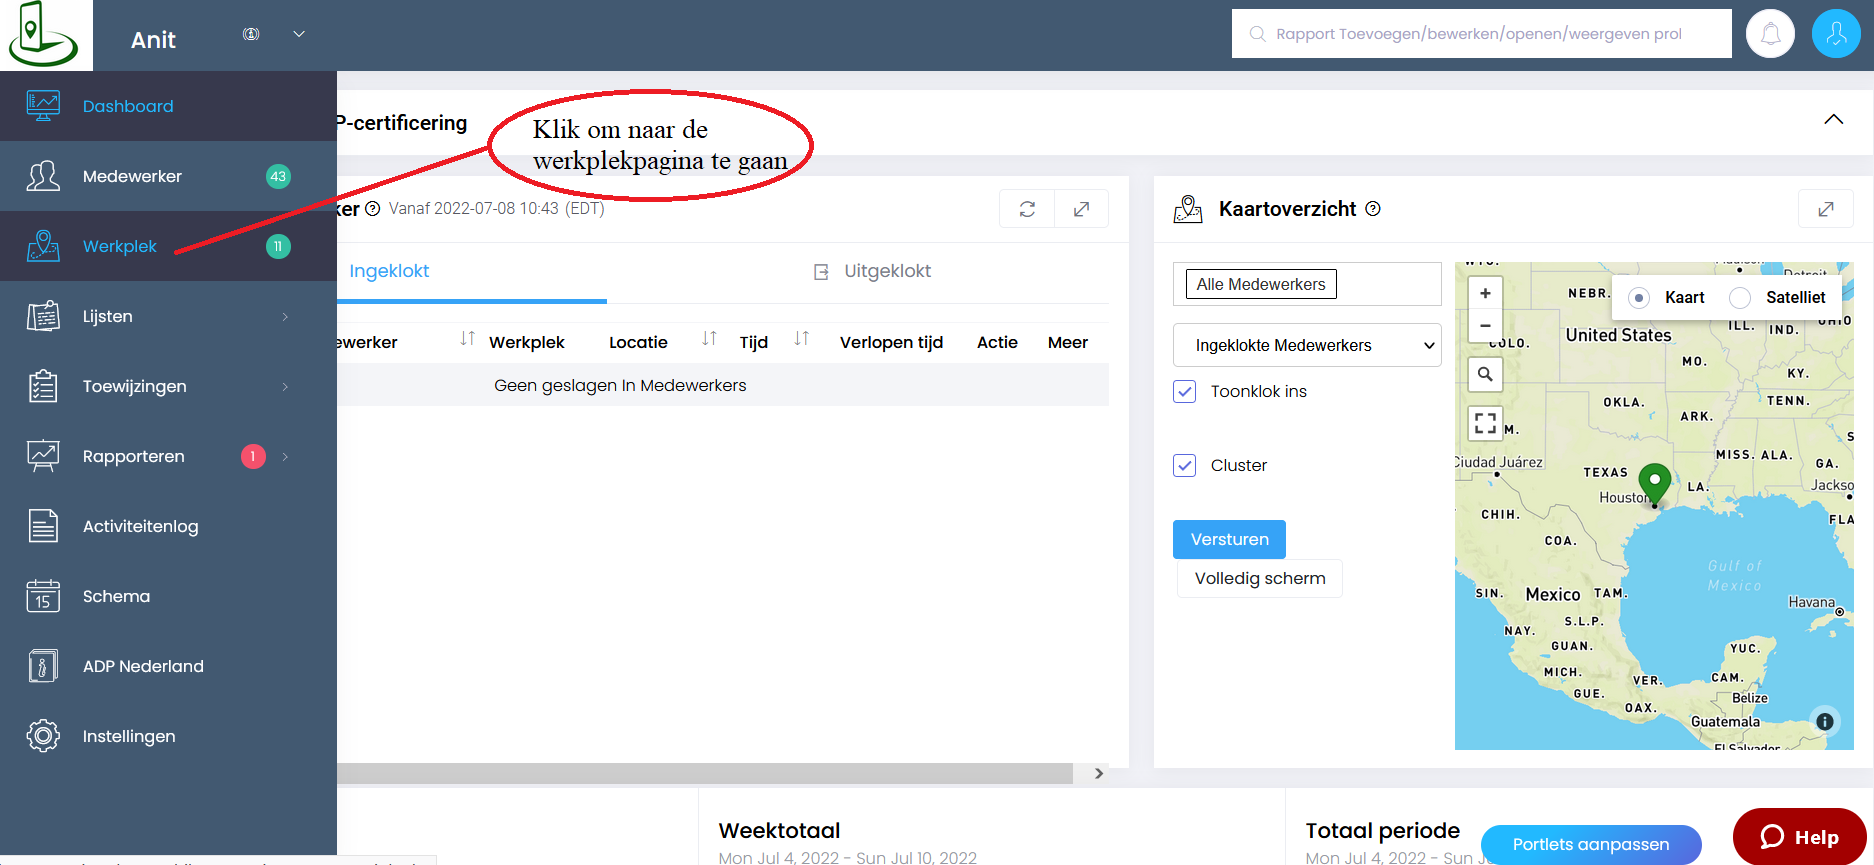The image size is (1874, 865).
Task: Click the notification bell icon
Action: [1770, 34]
